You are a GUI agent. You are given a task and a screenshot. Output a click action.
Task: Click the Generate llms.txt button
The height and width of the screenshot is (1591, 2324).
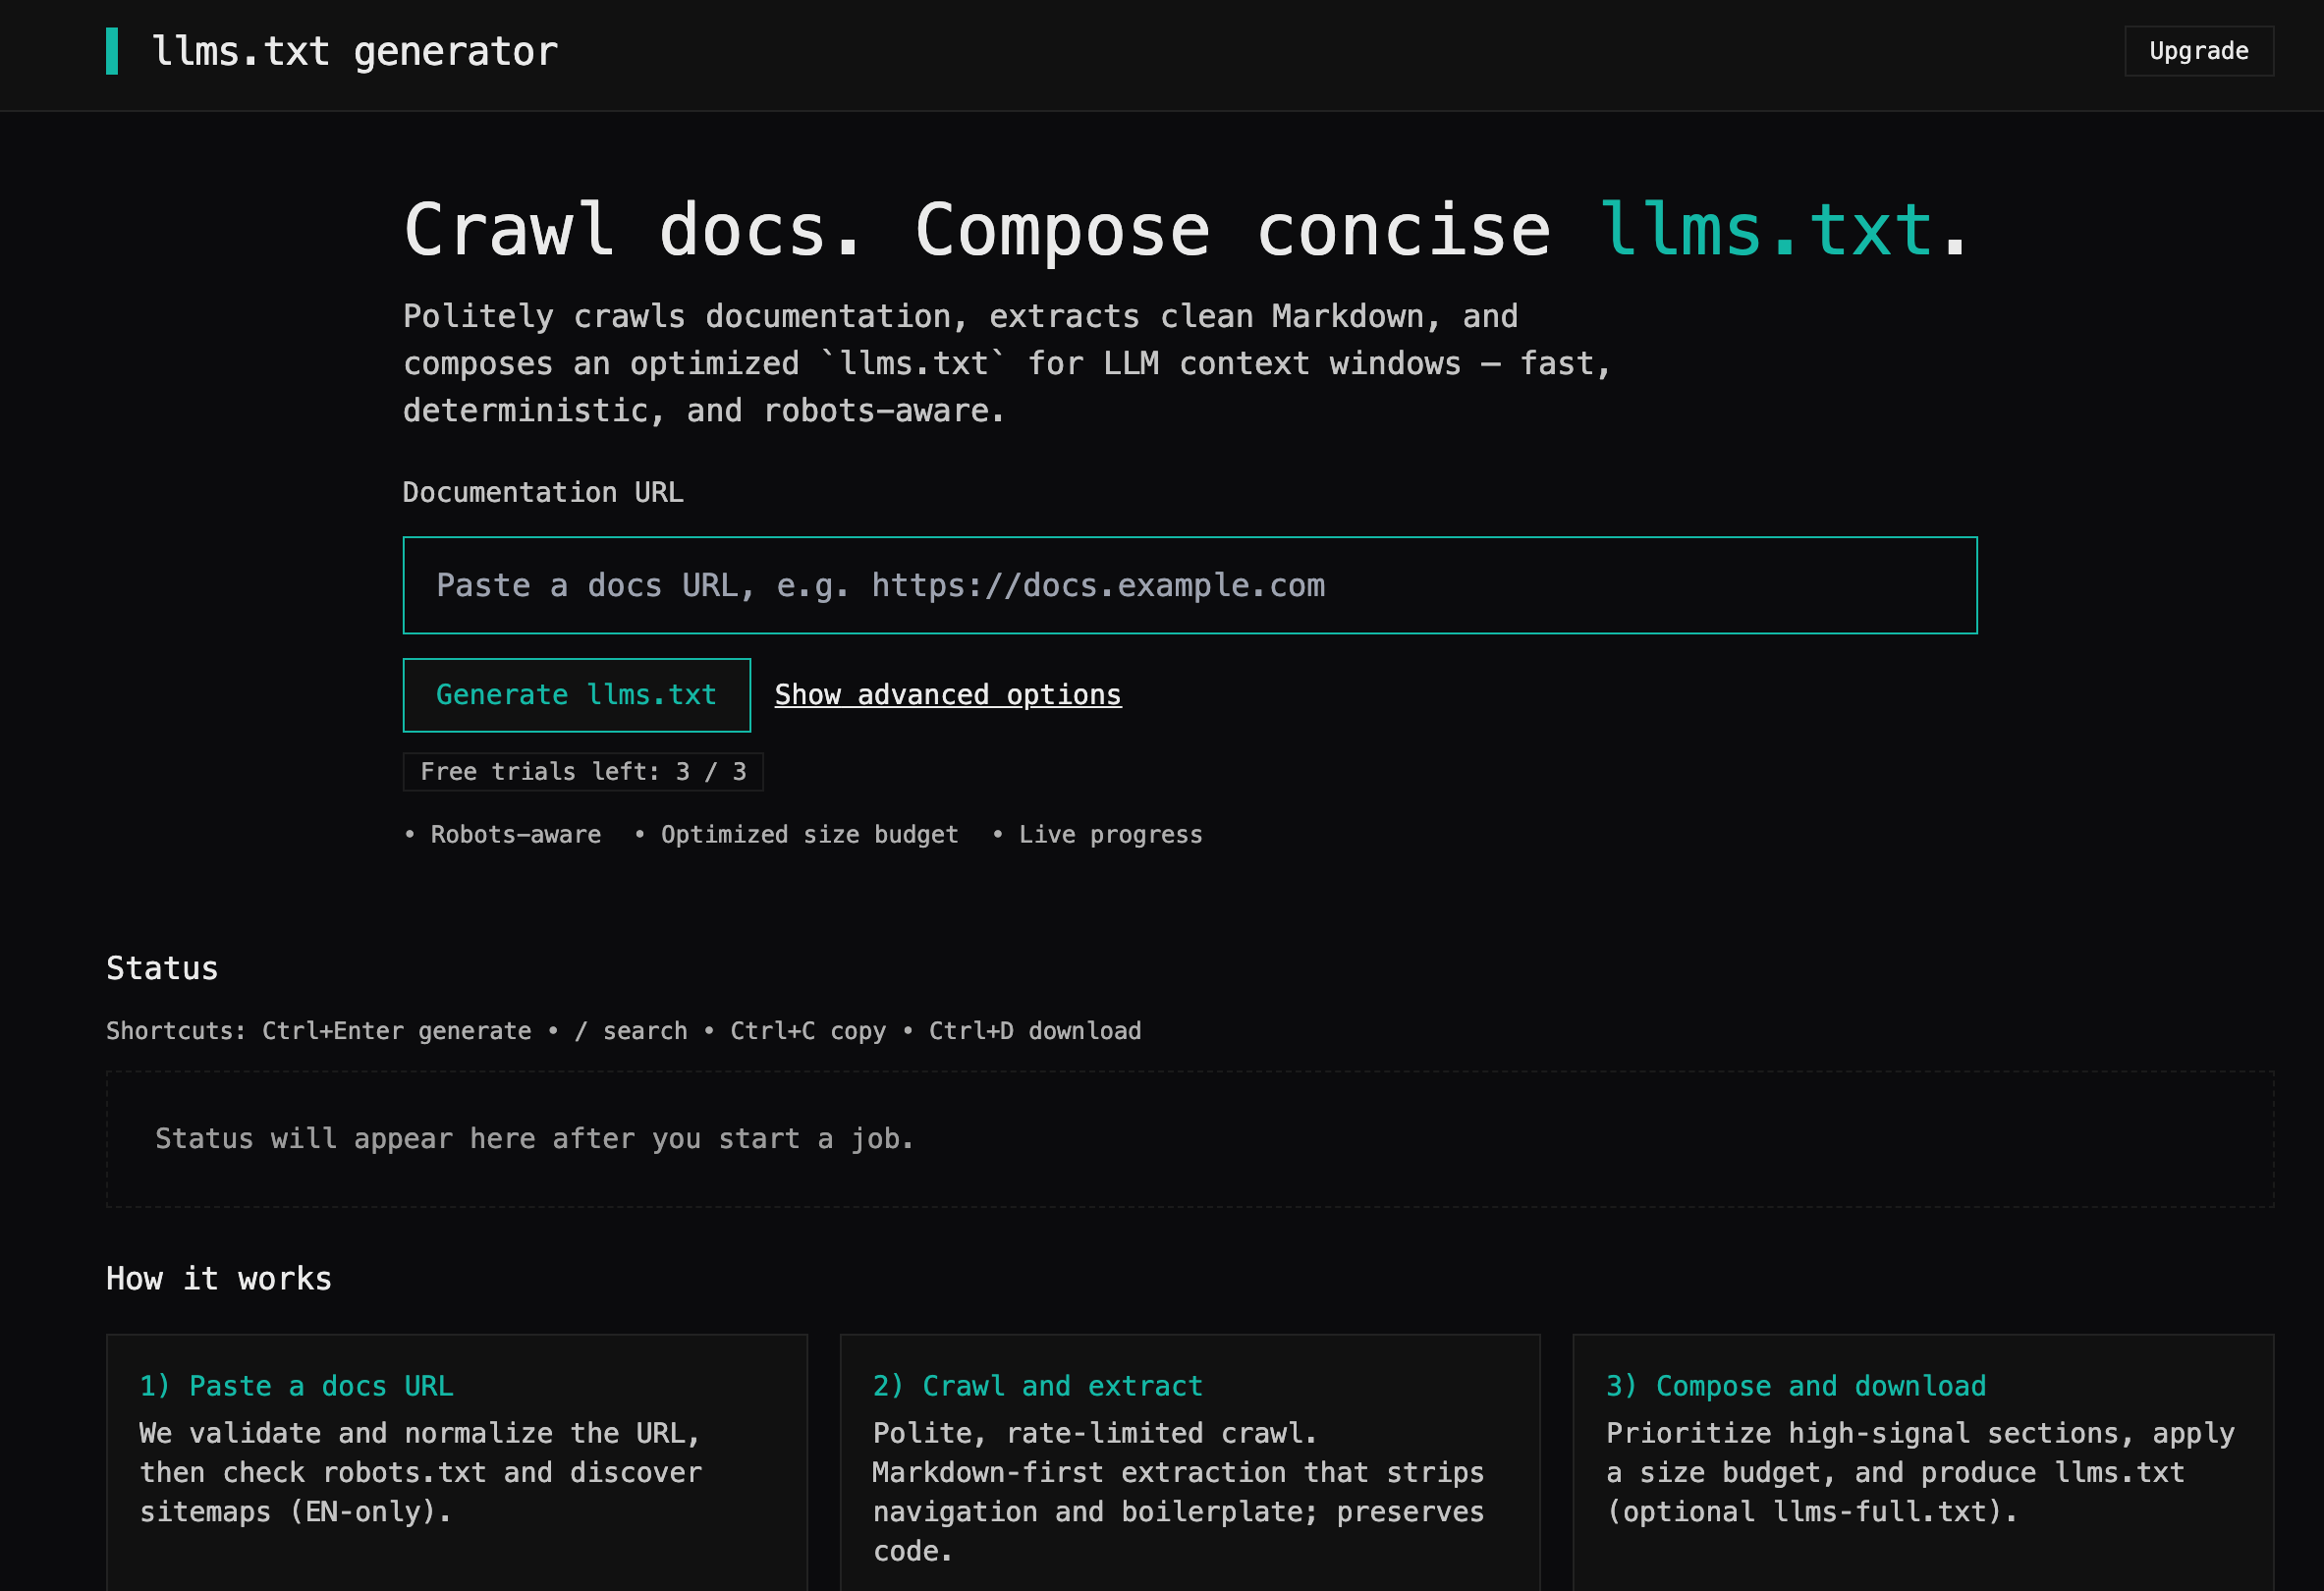pos(576,695)
